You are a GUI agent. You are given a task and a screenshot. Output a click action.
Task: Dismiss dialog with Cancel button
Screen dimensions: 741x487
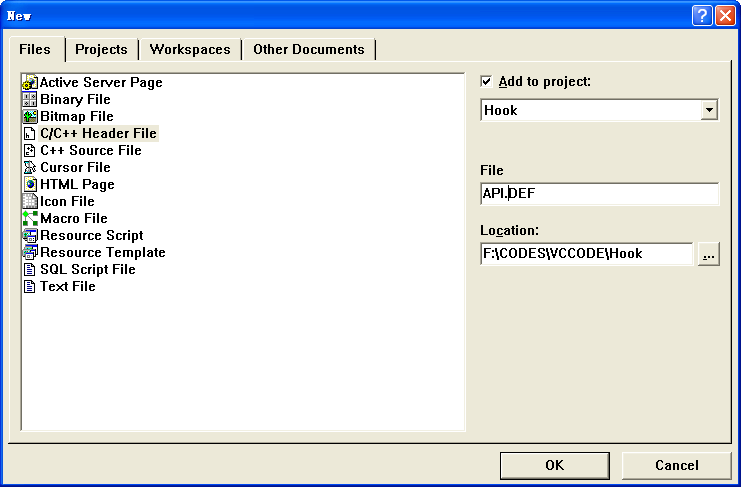click(676, 465)
